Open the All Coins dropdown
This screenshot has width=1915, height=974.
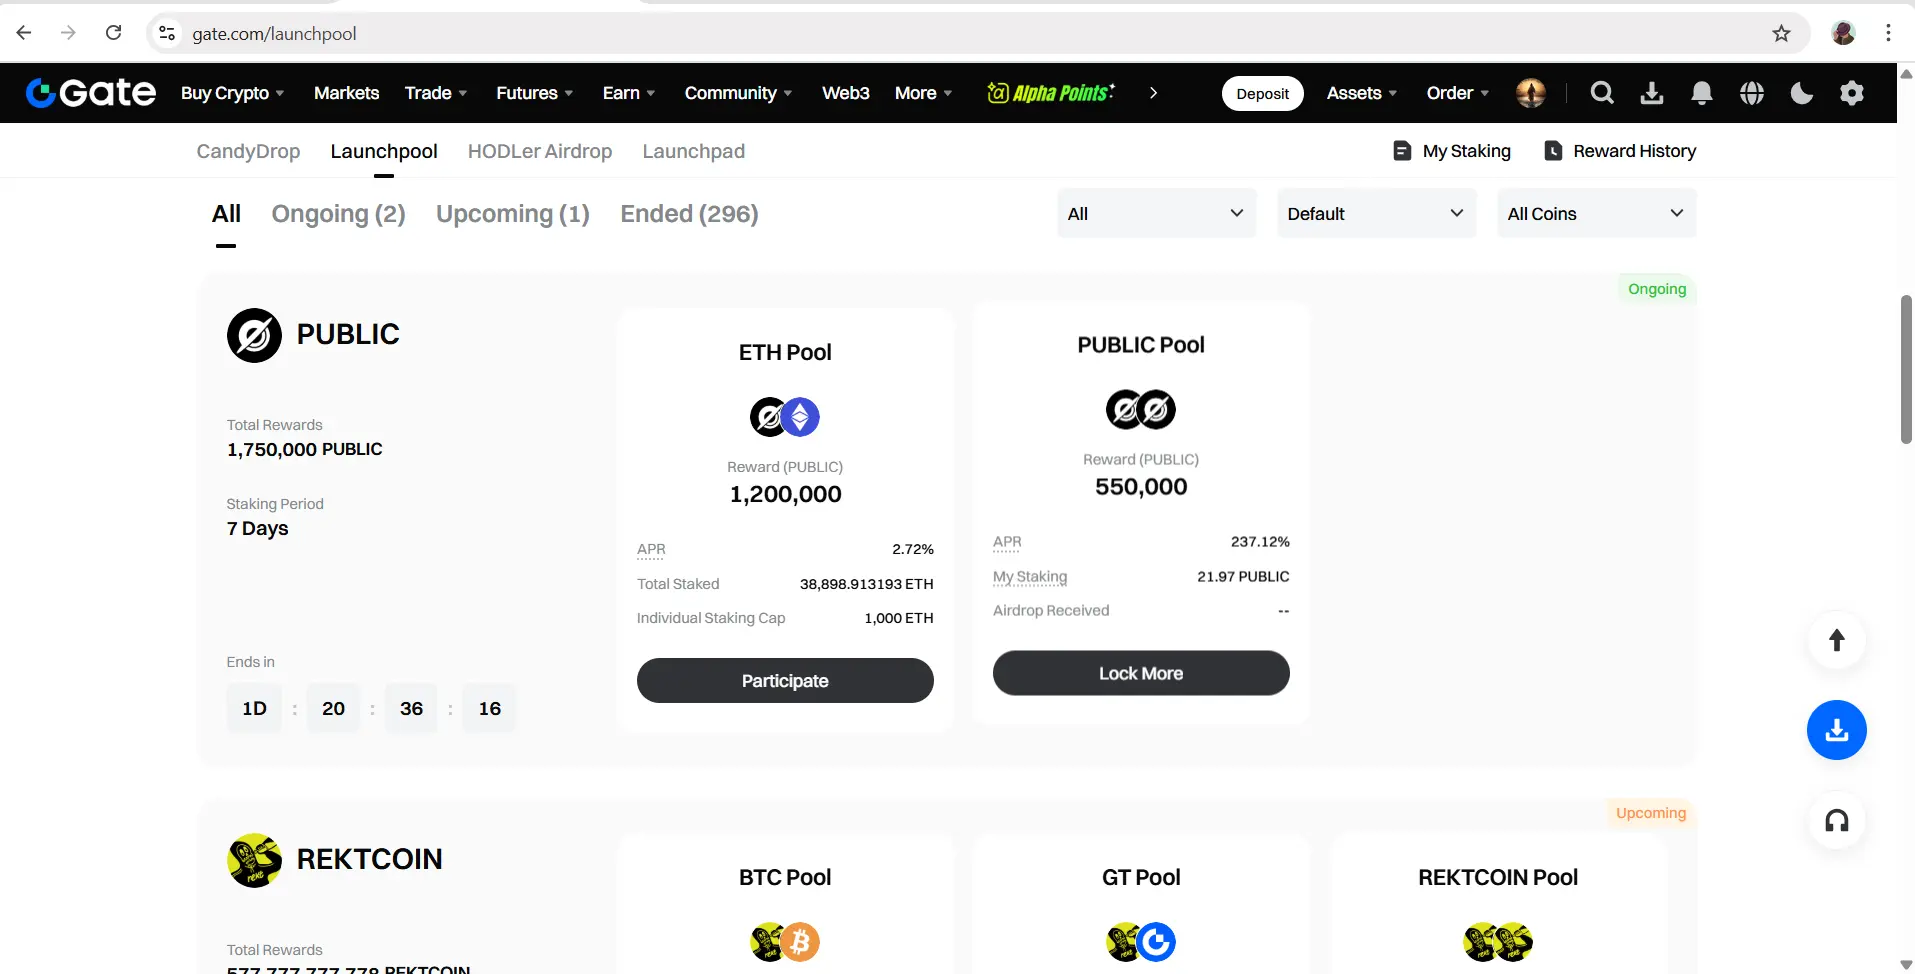[1596, 213]
